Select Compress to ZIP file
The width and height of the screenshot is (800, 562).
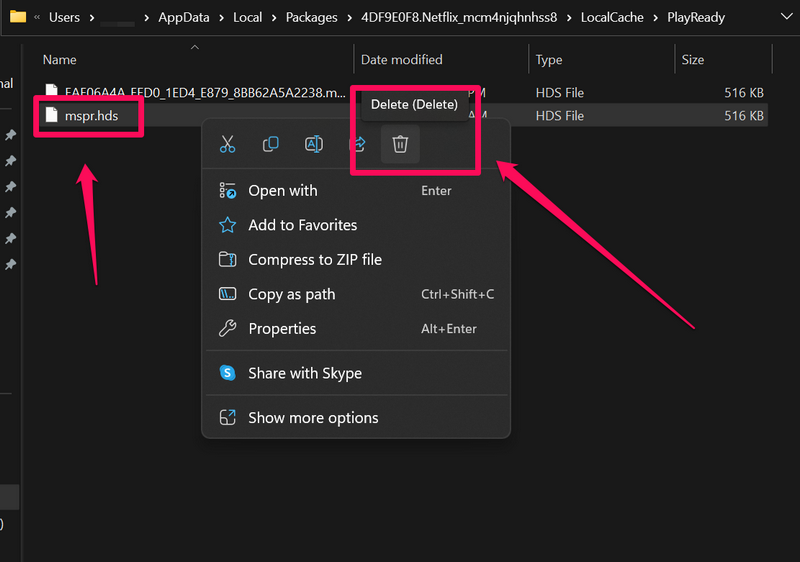click(314, 260)
